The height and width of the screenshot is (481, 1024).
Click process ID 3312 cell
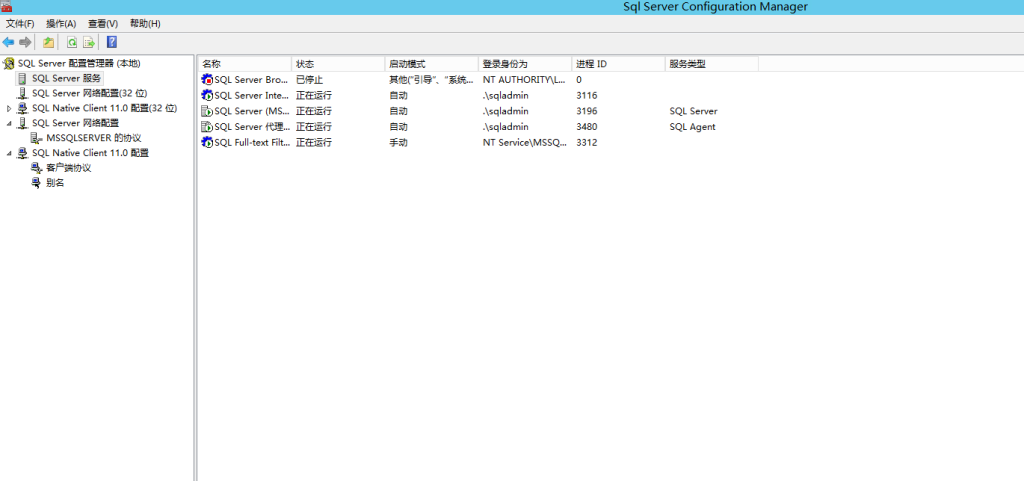tap(586, 142)
